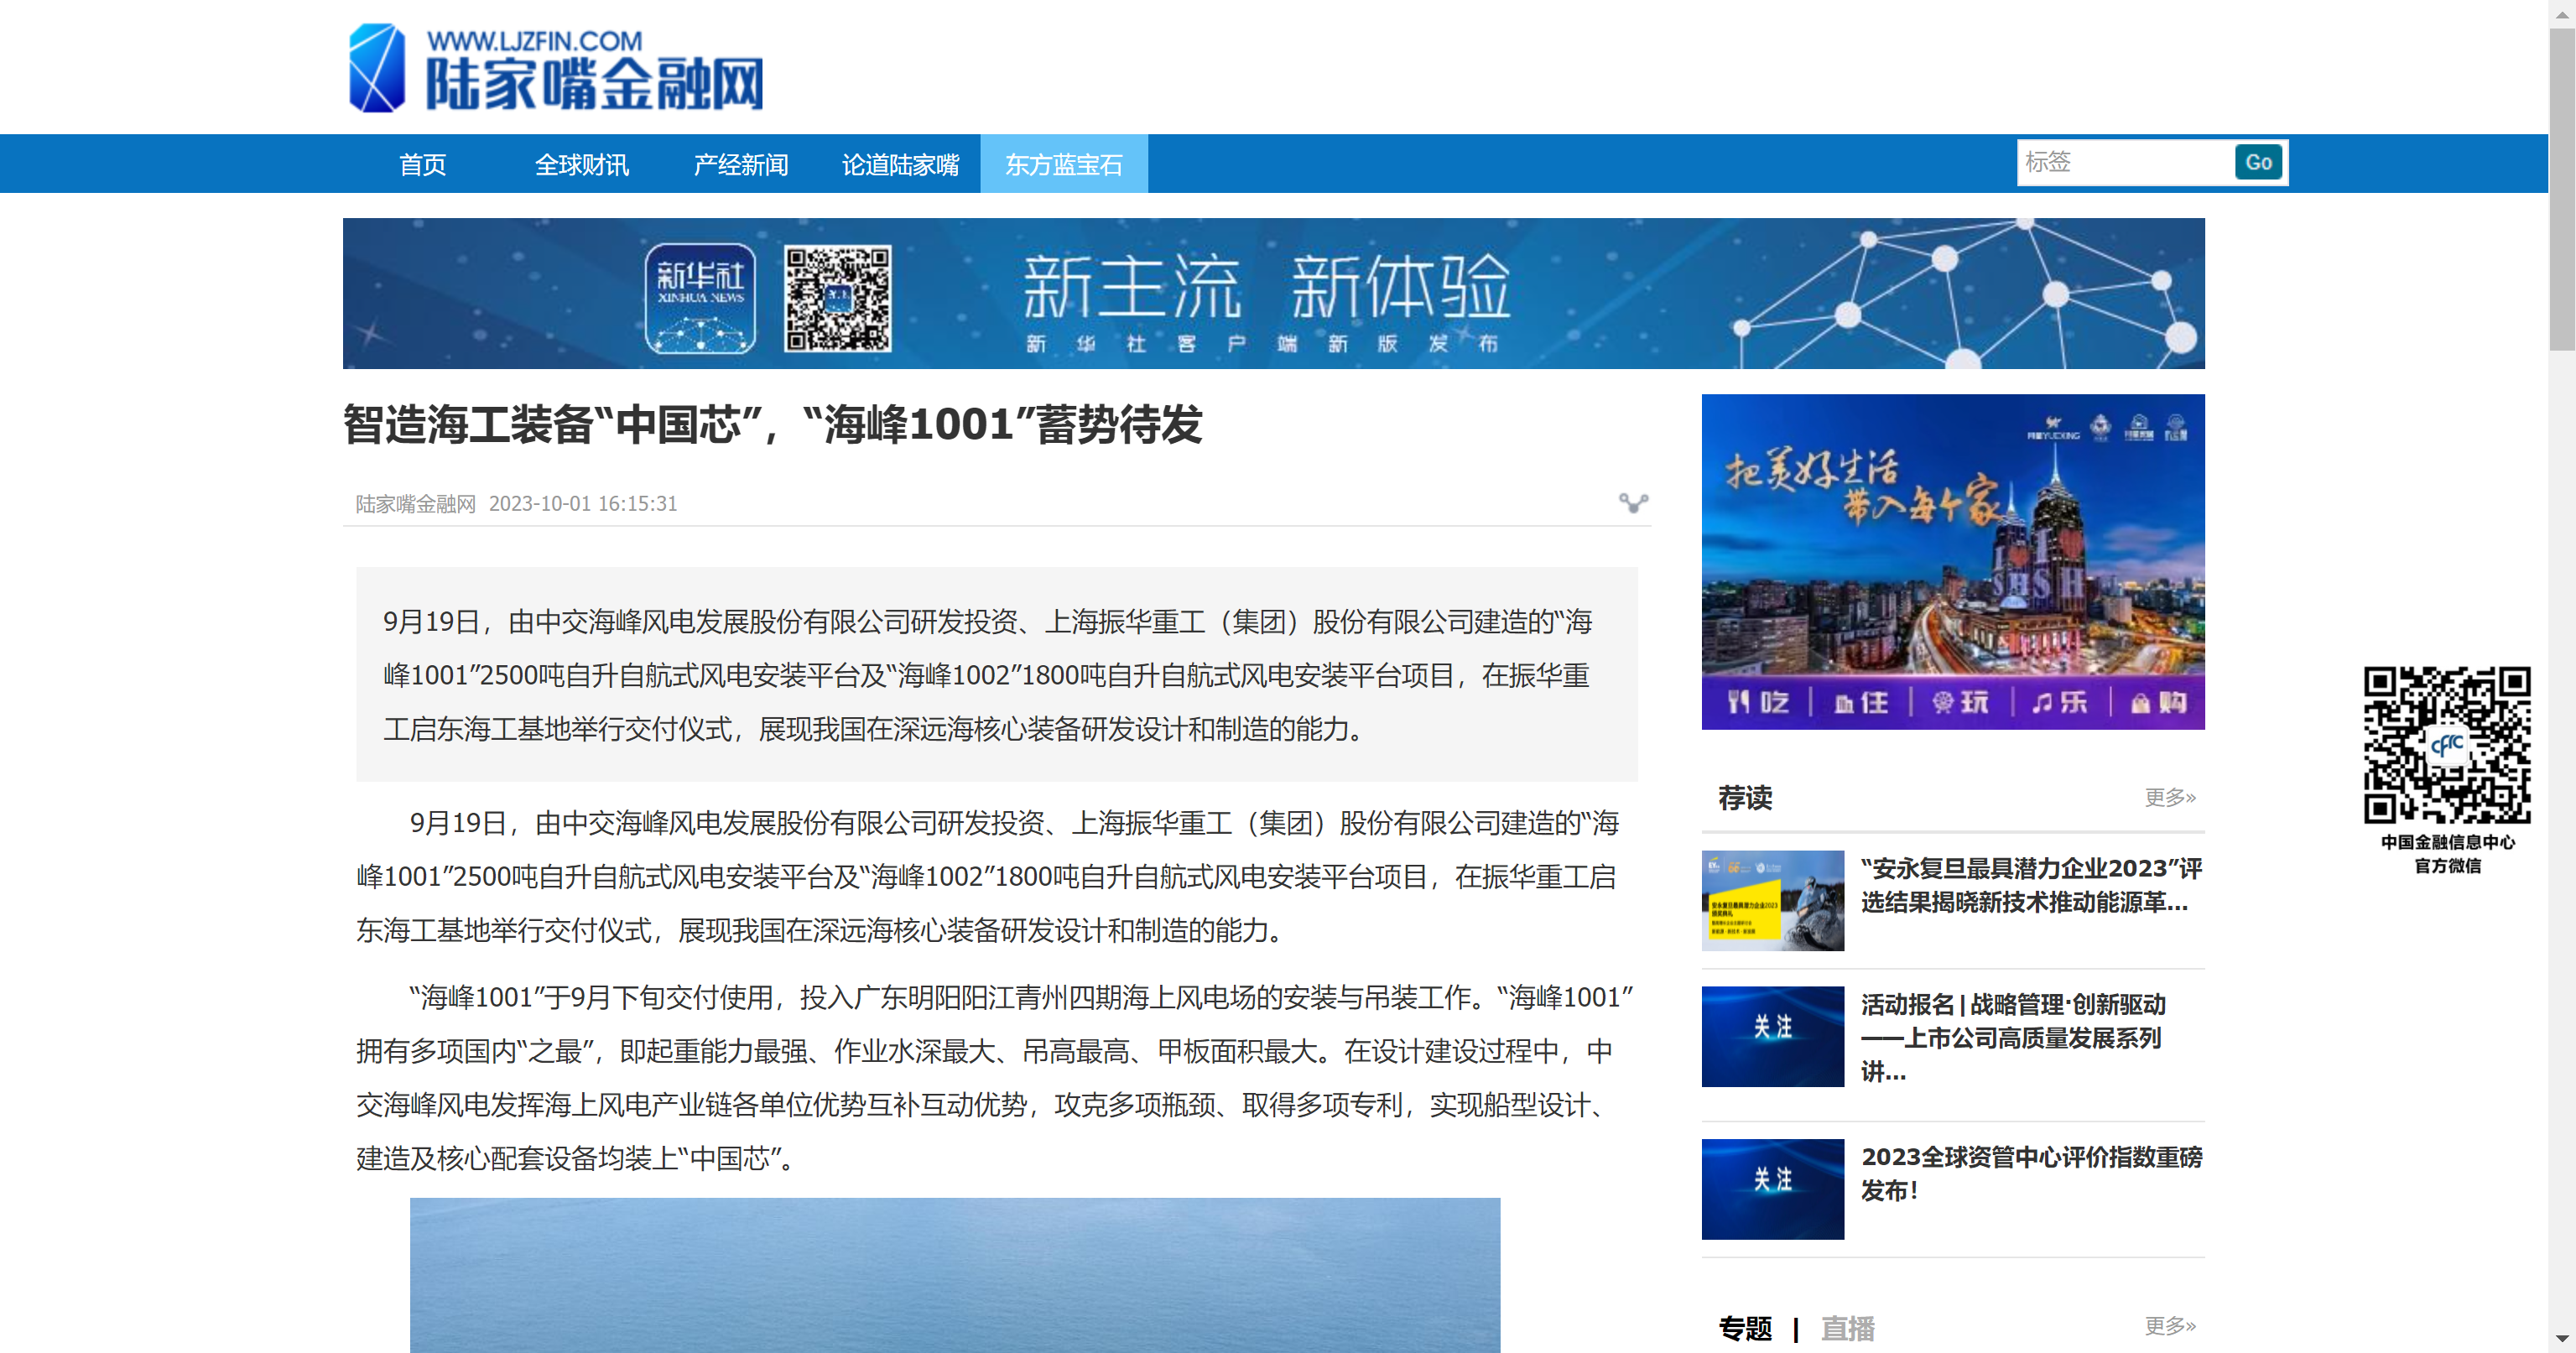Image resolution: width=2576 pixels, height=1353 pixels.
Task: Click the 把美好生活带入每个家 sidebar ad
Action: point(1952,561)
